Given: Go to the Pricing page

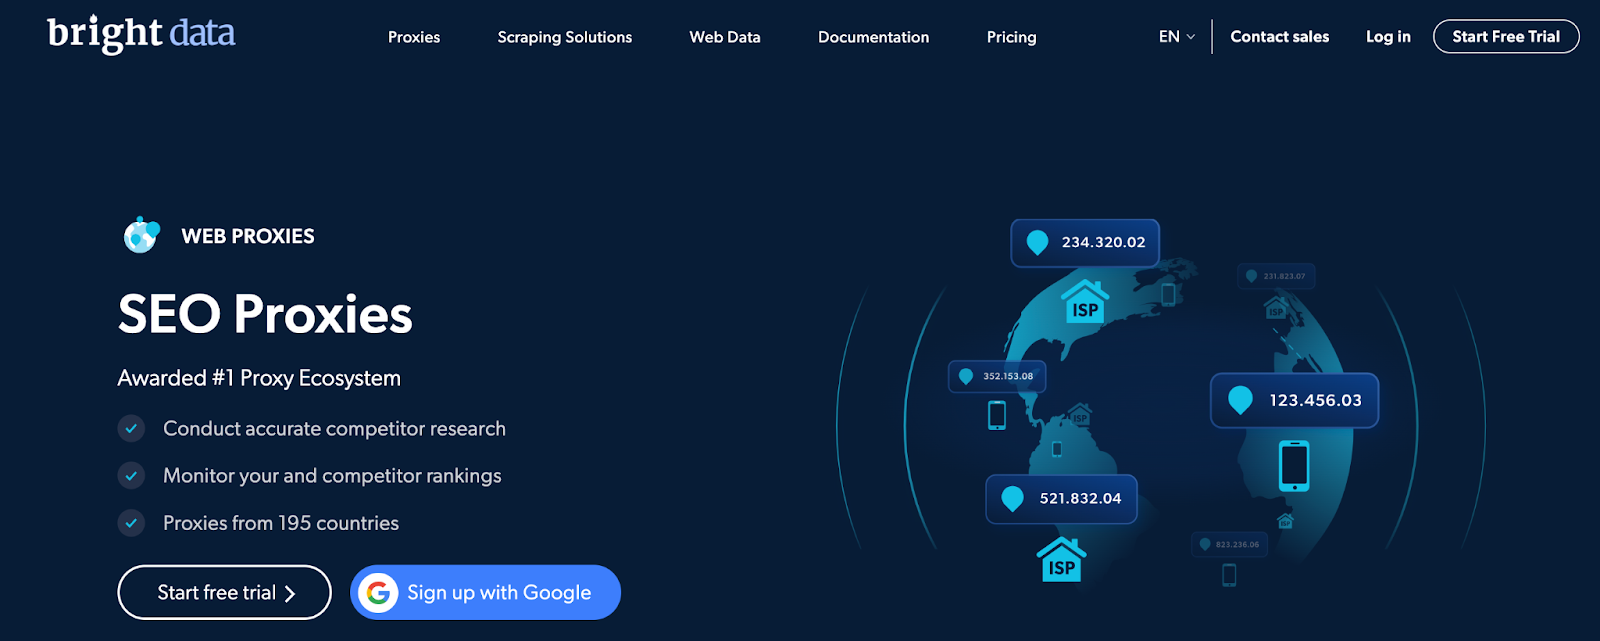Looking at the screenshot, I should tap(1012, 37).
